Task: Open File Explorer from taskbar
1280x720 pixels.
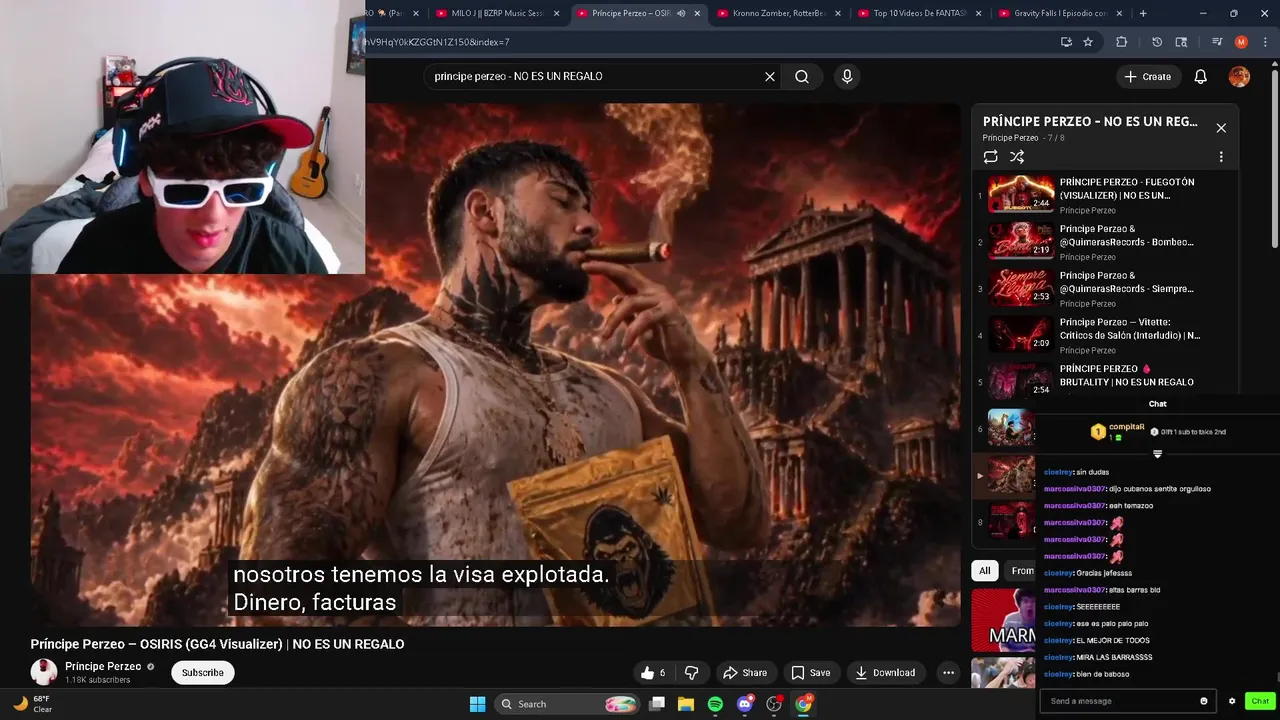Action: point(686,704)
